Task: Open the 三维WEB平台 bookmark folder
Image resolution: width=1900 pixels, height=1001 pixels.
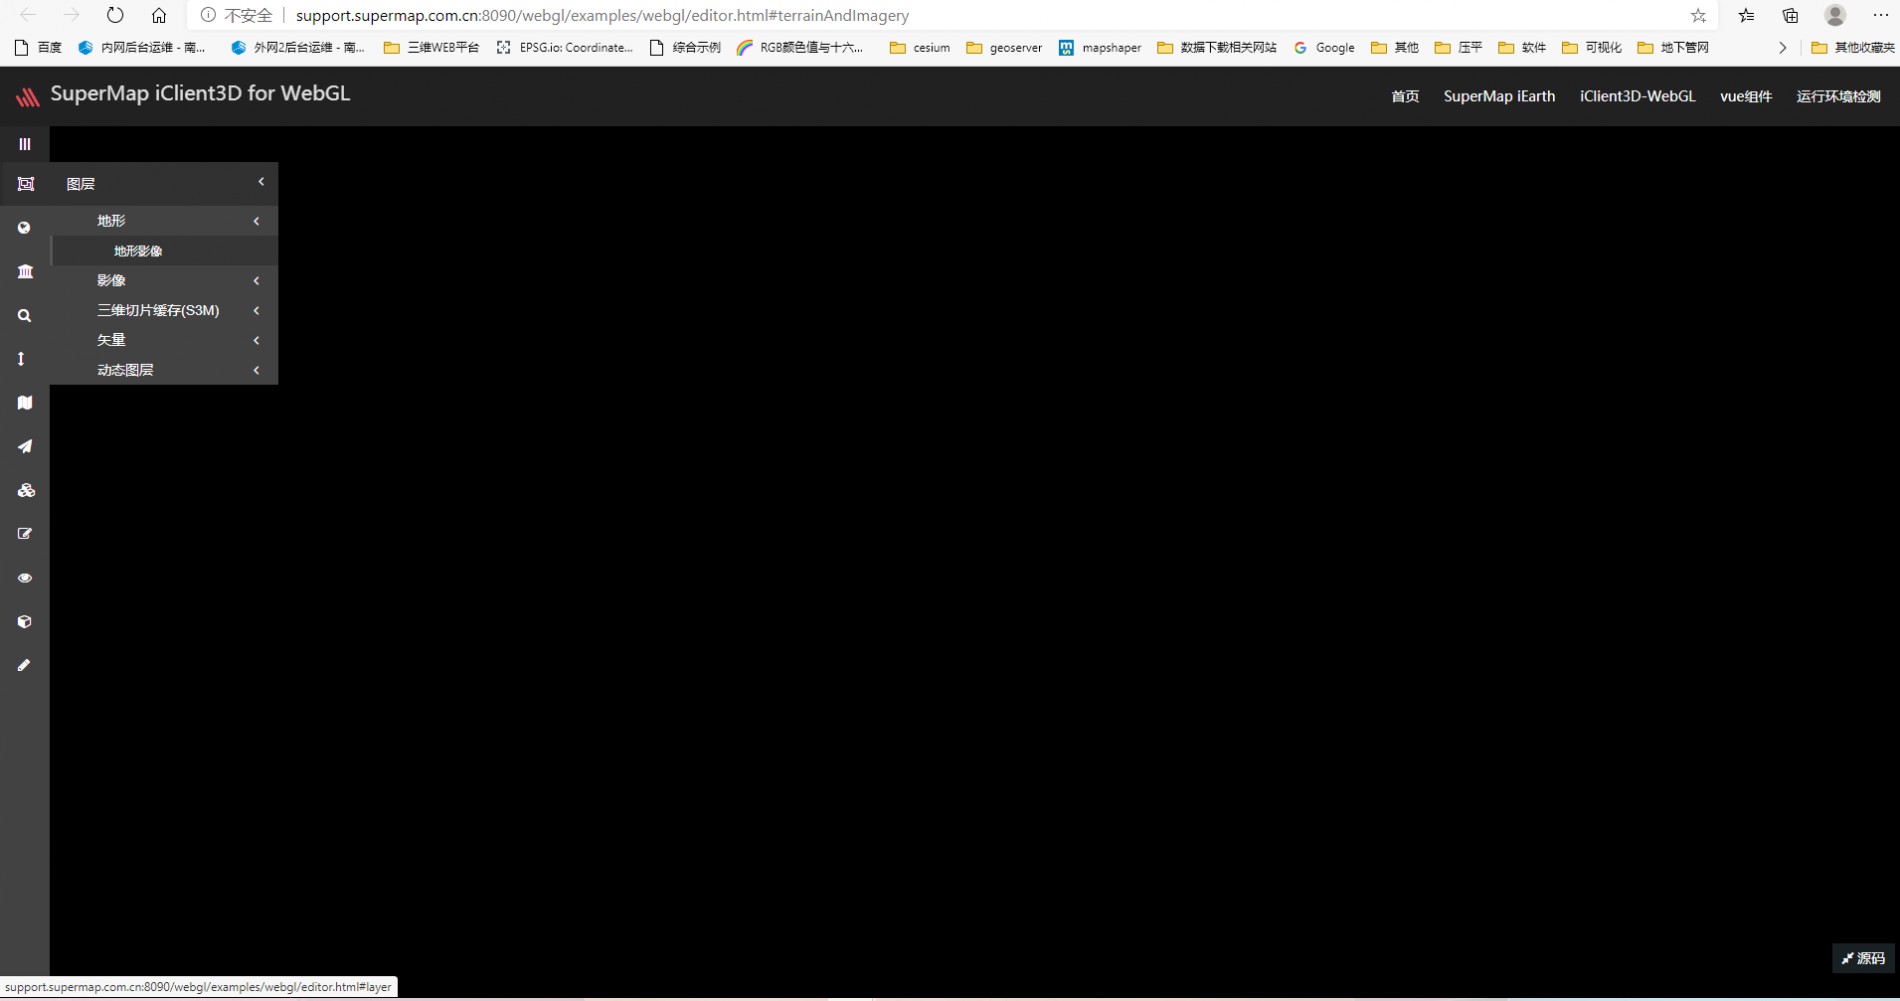Action: [432, 47]
